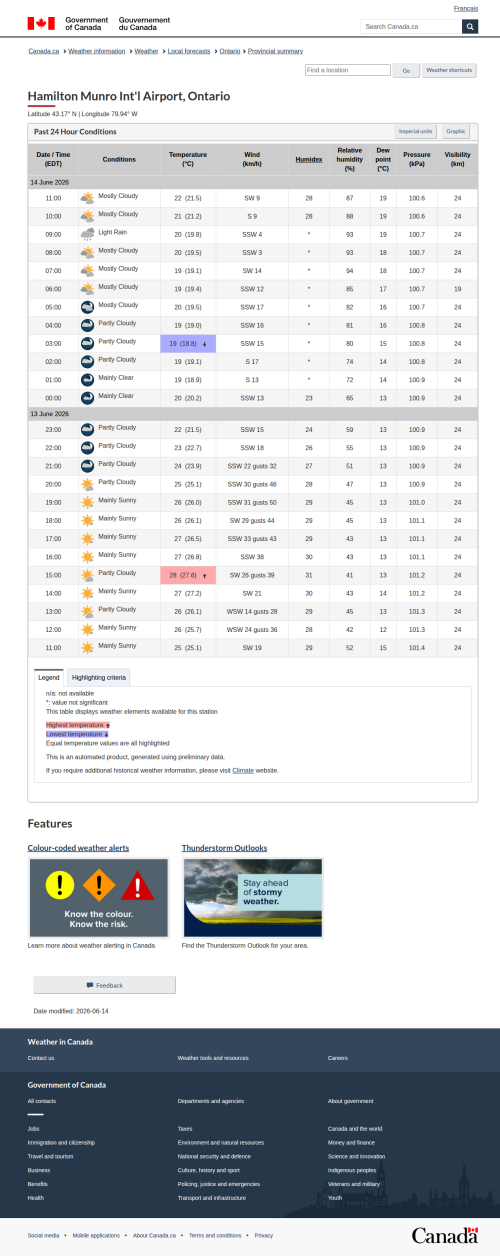Image resolution: width=500 pixels, height=1256 pixels.
Task: Click the Mostly Cloudy icon at 08:00
Action: [x=88, y=252]
